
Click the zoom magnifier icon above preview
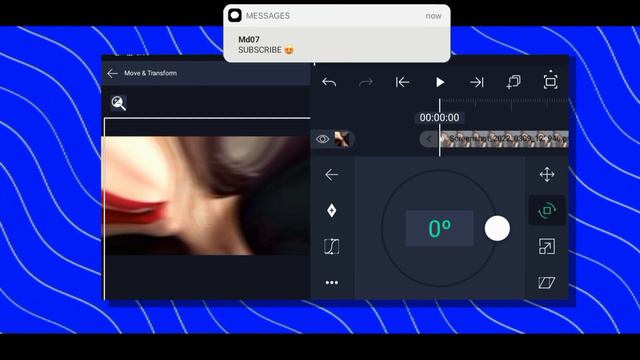pos(119,103)
